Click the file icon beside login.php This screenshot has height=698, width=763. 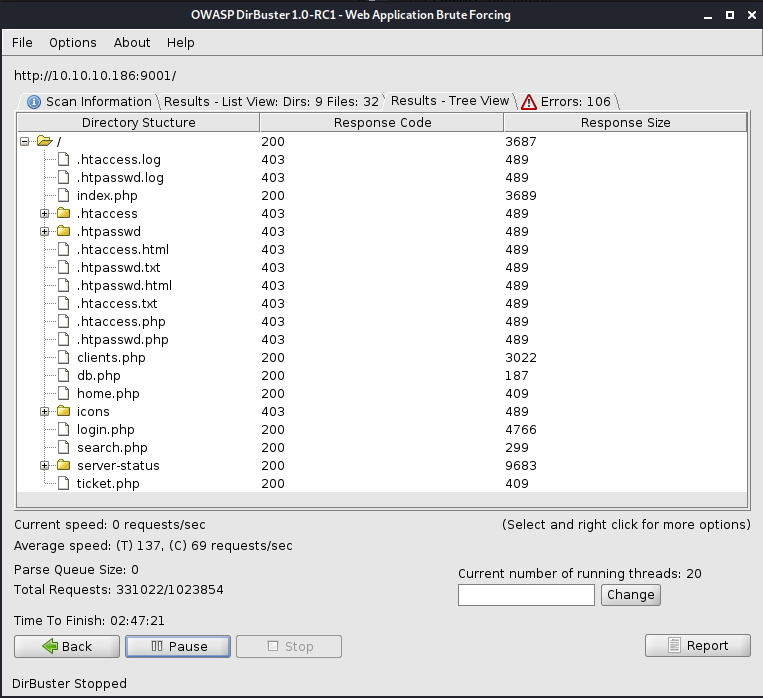click(x=63, y=429)
